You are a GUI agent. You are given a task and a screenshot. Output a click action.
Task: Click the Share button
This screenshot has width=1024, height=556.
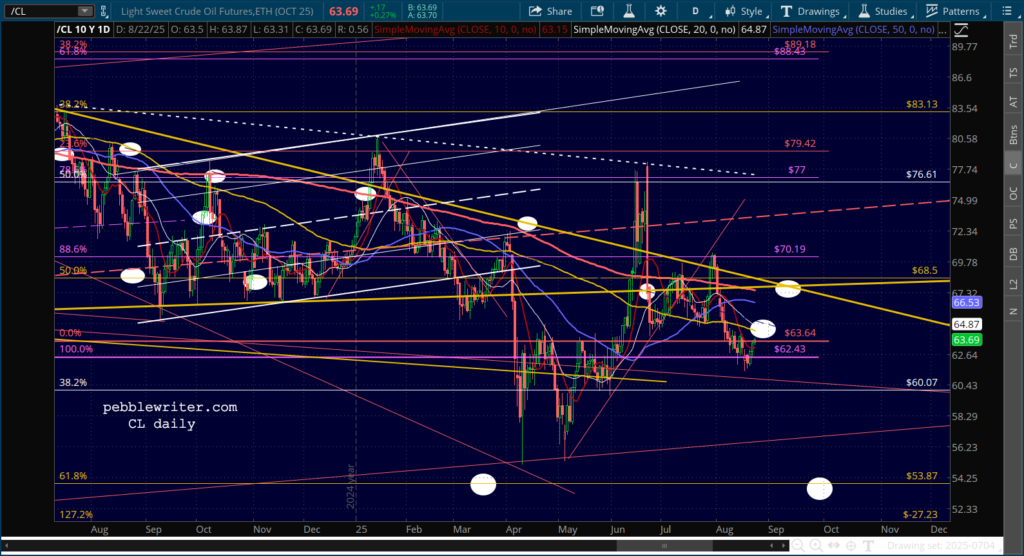coord(551,11)
